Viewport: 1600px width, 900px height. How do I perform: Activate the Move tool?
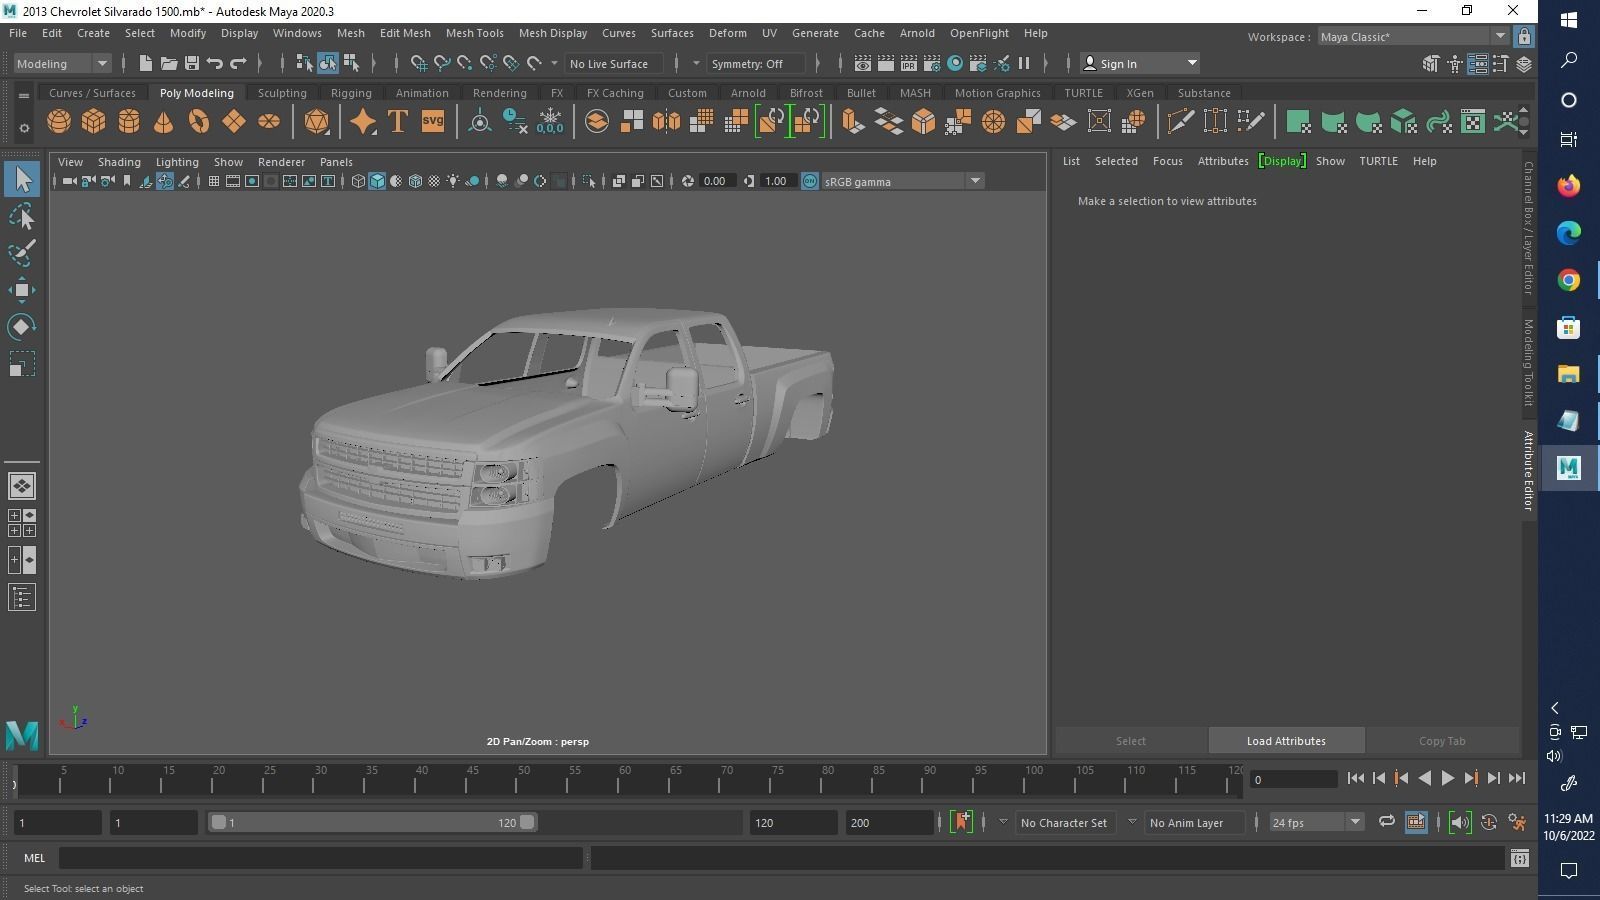coord(22,290)
